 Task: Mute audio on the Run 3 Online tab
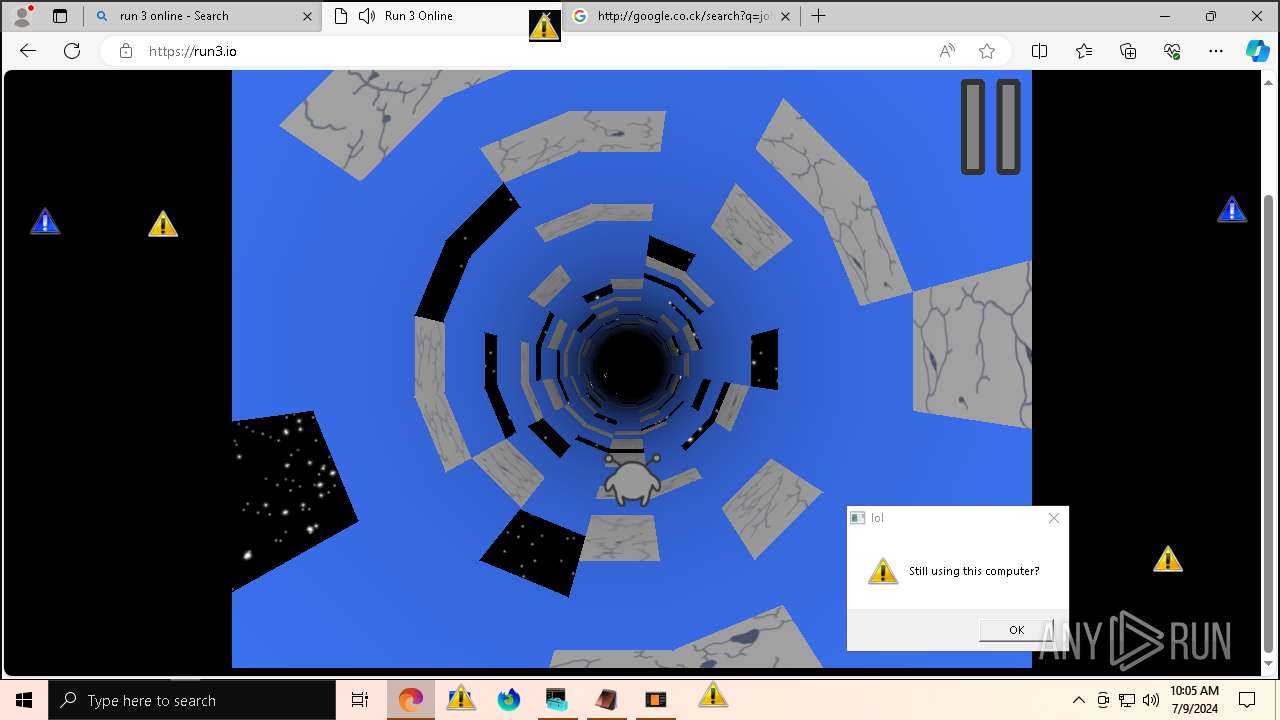pyautogui.click(x=367, y=16)
